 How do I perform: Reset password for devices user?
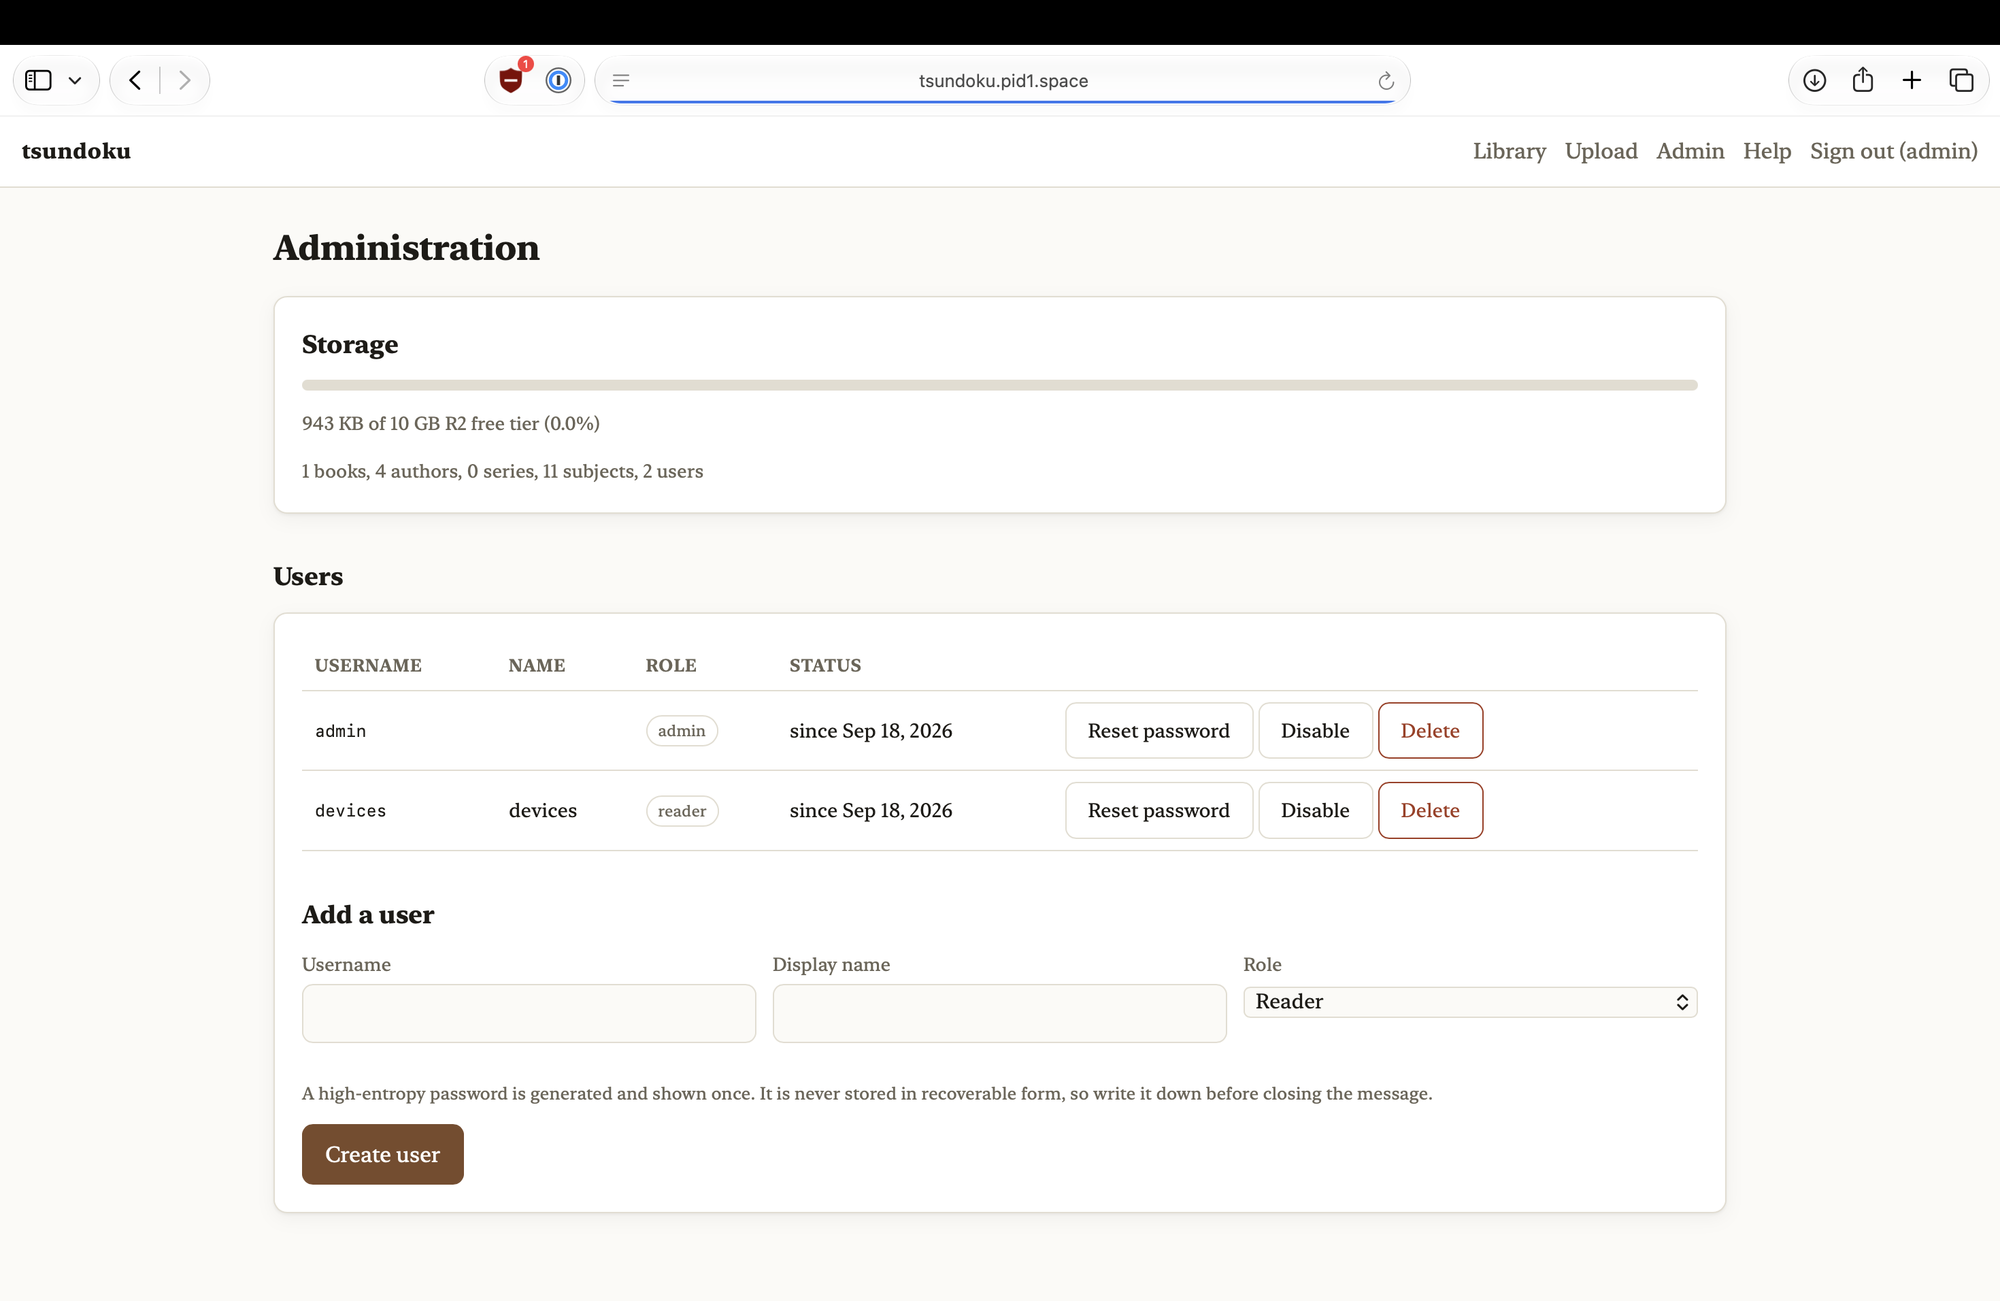[1159, 810]
